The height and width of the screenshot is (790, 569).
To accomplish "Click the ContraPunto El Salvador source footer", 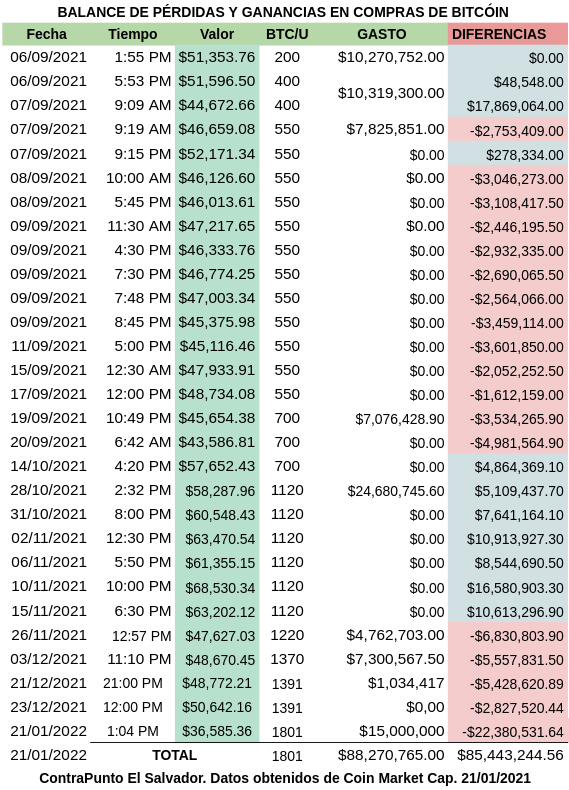I will coord(285,778).
